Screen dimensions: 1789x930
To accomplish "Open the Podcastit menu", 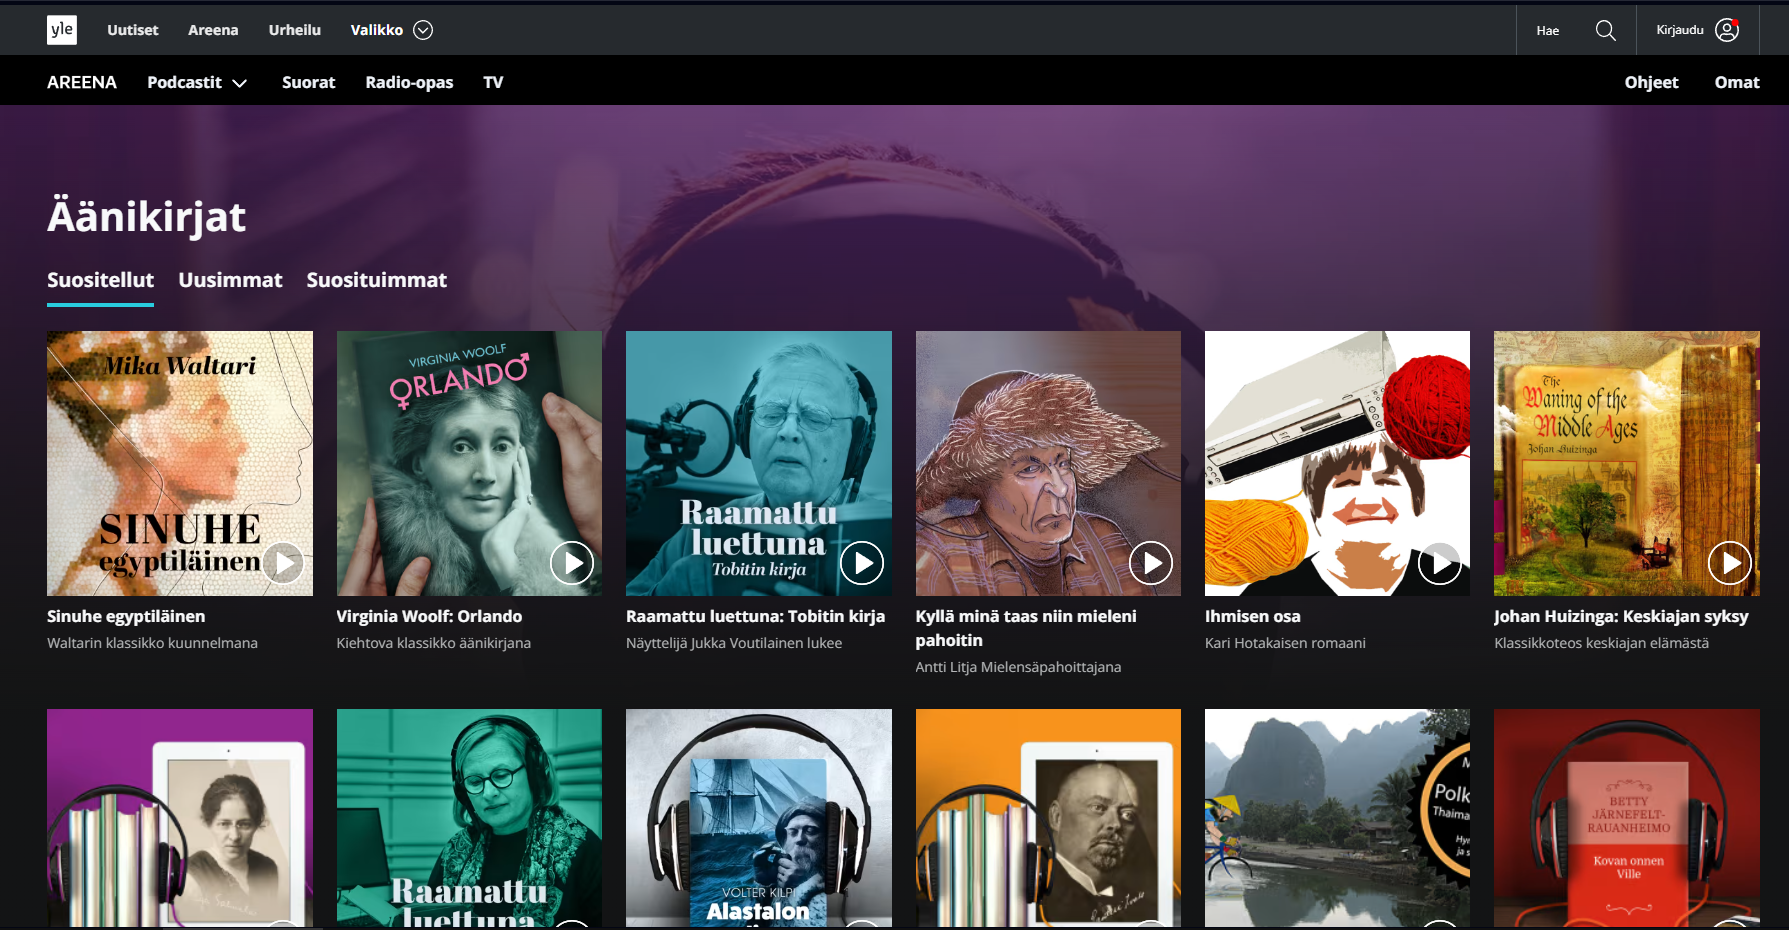I will point(185,82).
